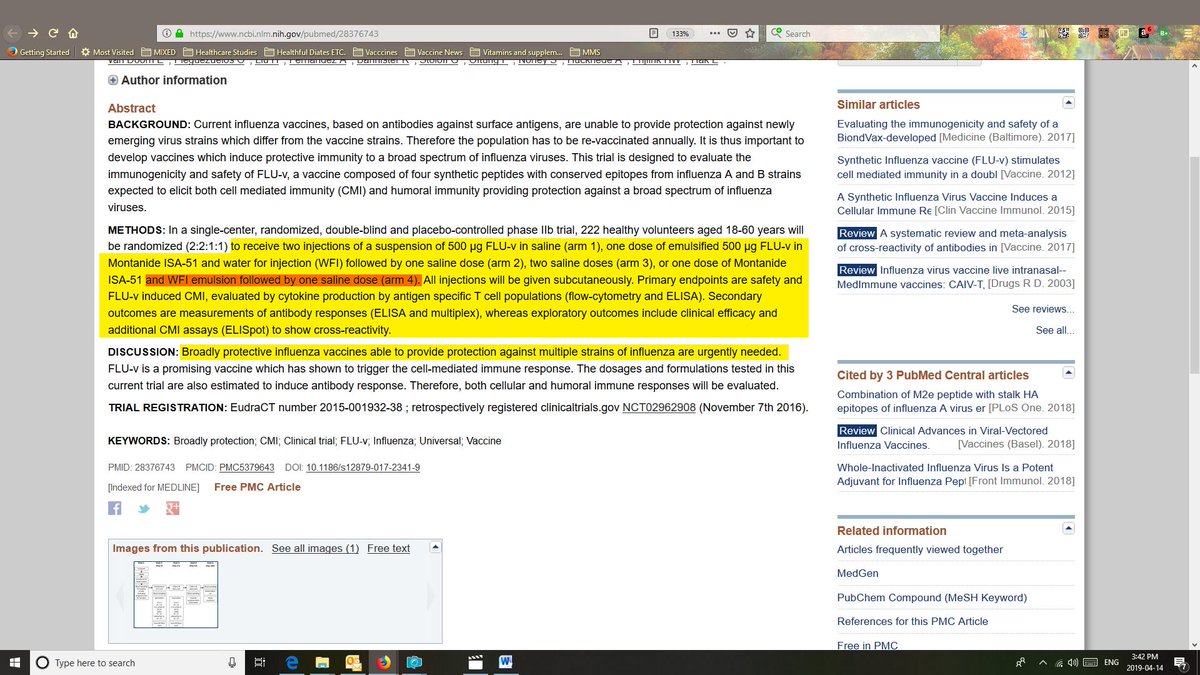Collapse the Cited by PubMed Central panel

coord(1068,375)
